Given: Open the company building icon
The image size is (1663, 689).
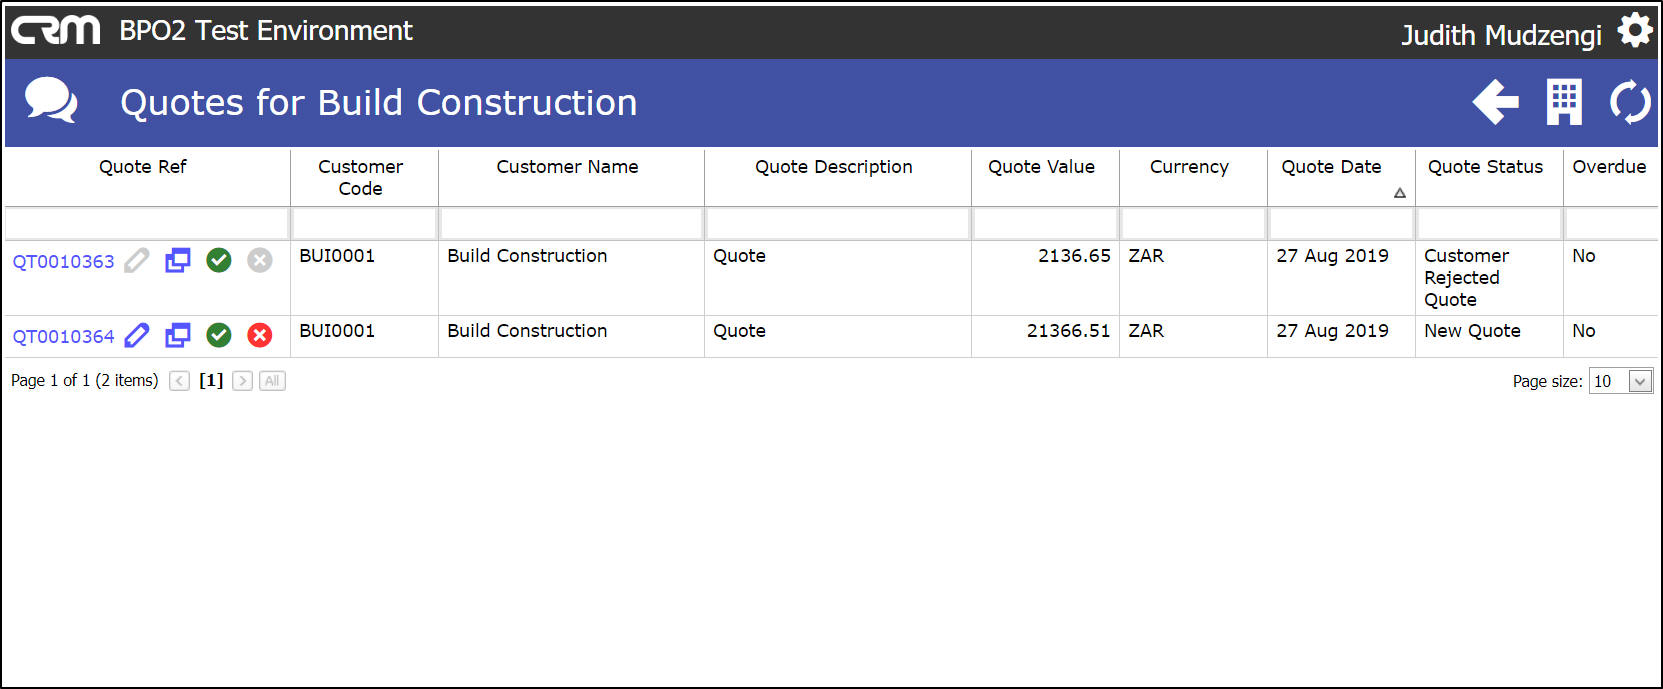Looking at the screenshot, I should (x=1564, y=102).
